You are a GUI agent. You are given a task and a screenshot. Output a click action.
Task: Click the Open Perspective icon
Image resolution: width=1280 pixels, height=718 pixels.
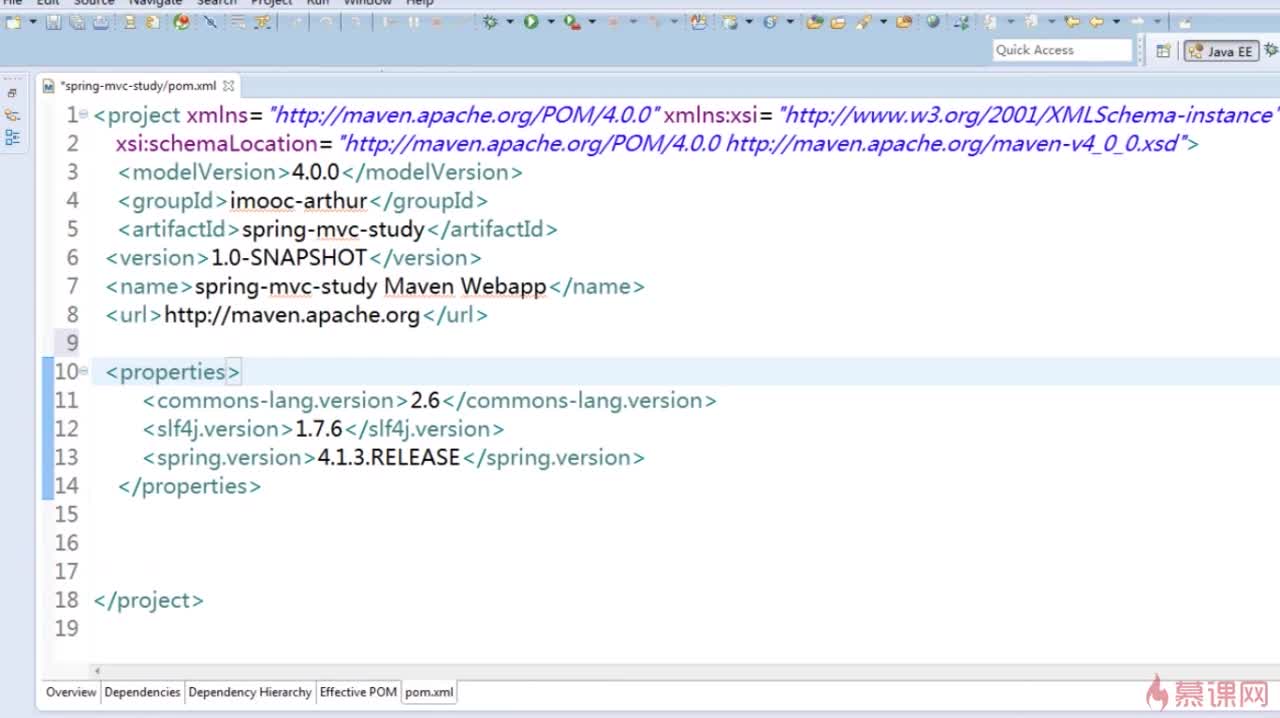tap(1163, 50)
